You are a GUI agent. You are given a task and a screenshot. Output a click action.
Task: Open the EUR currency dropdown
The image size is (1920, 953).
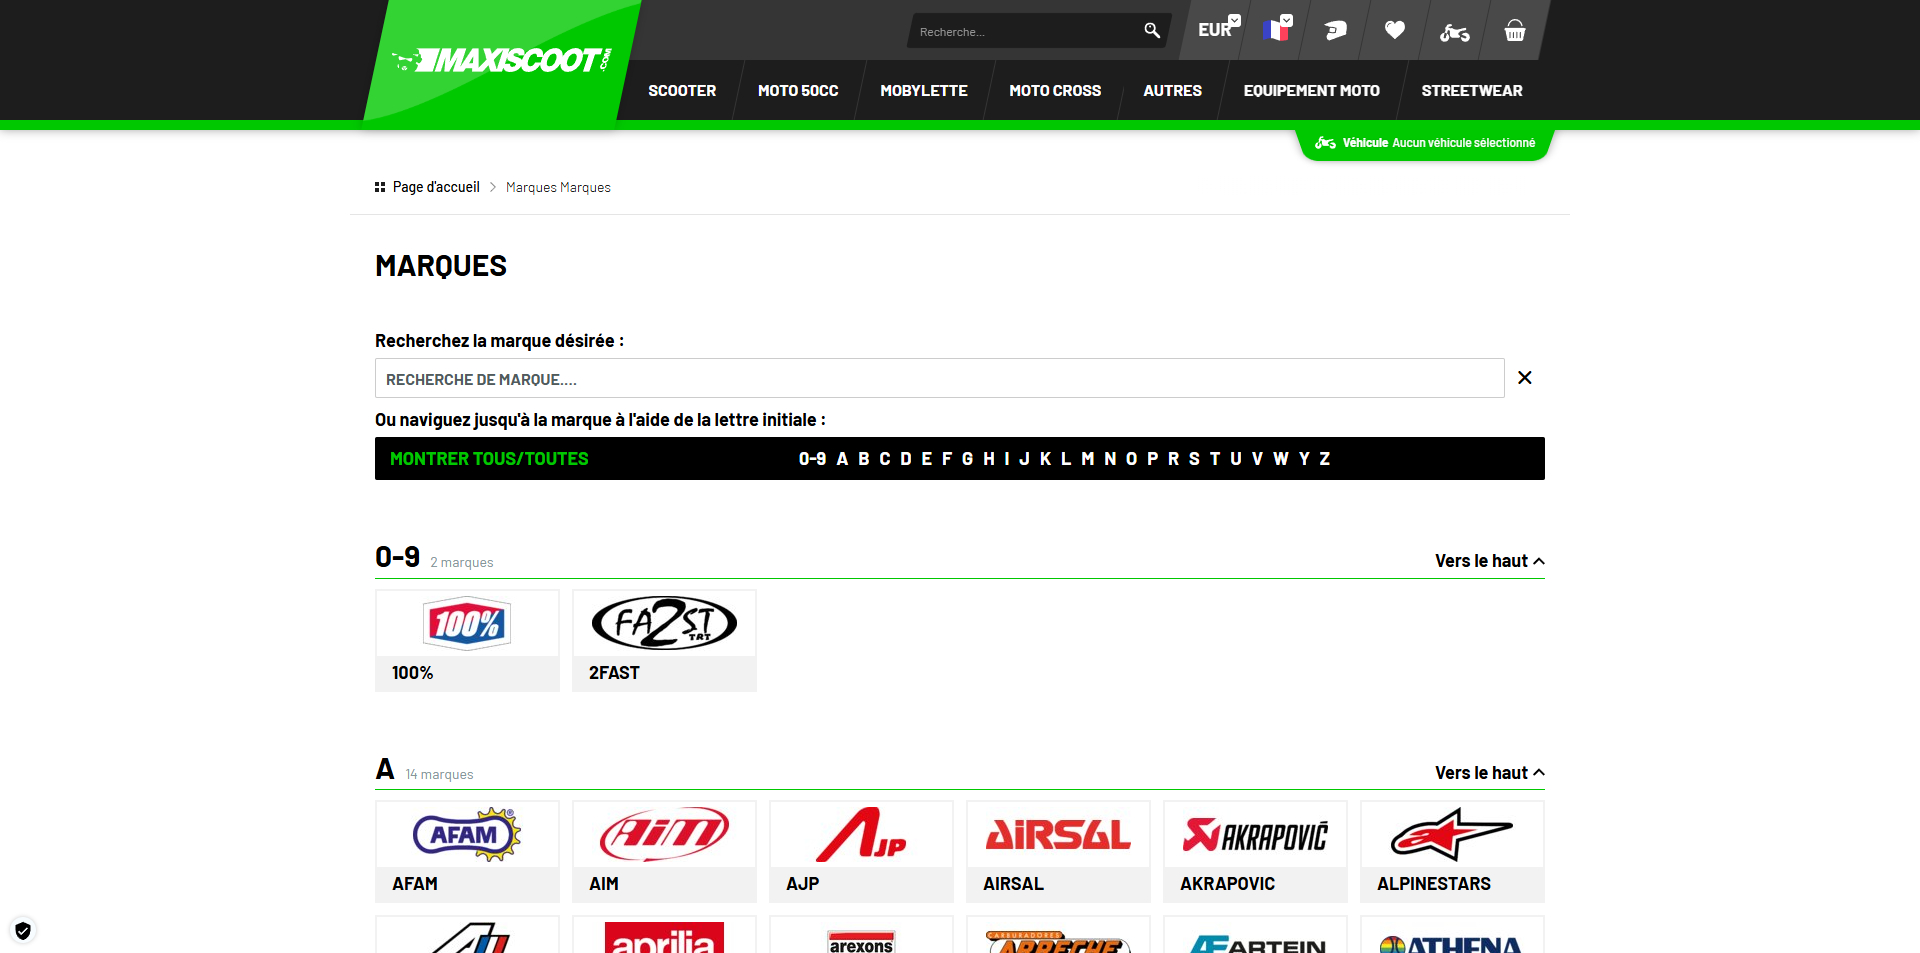(x=1219, y=28)
